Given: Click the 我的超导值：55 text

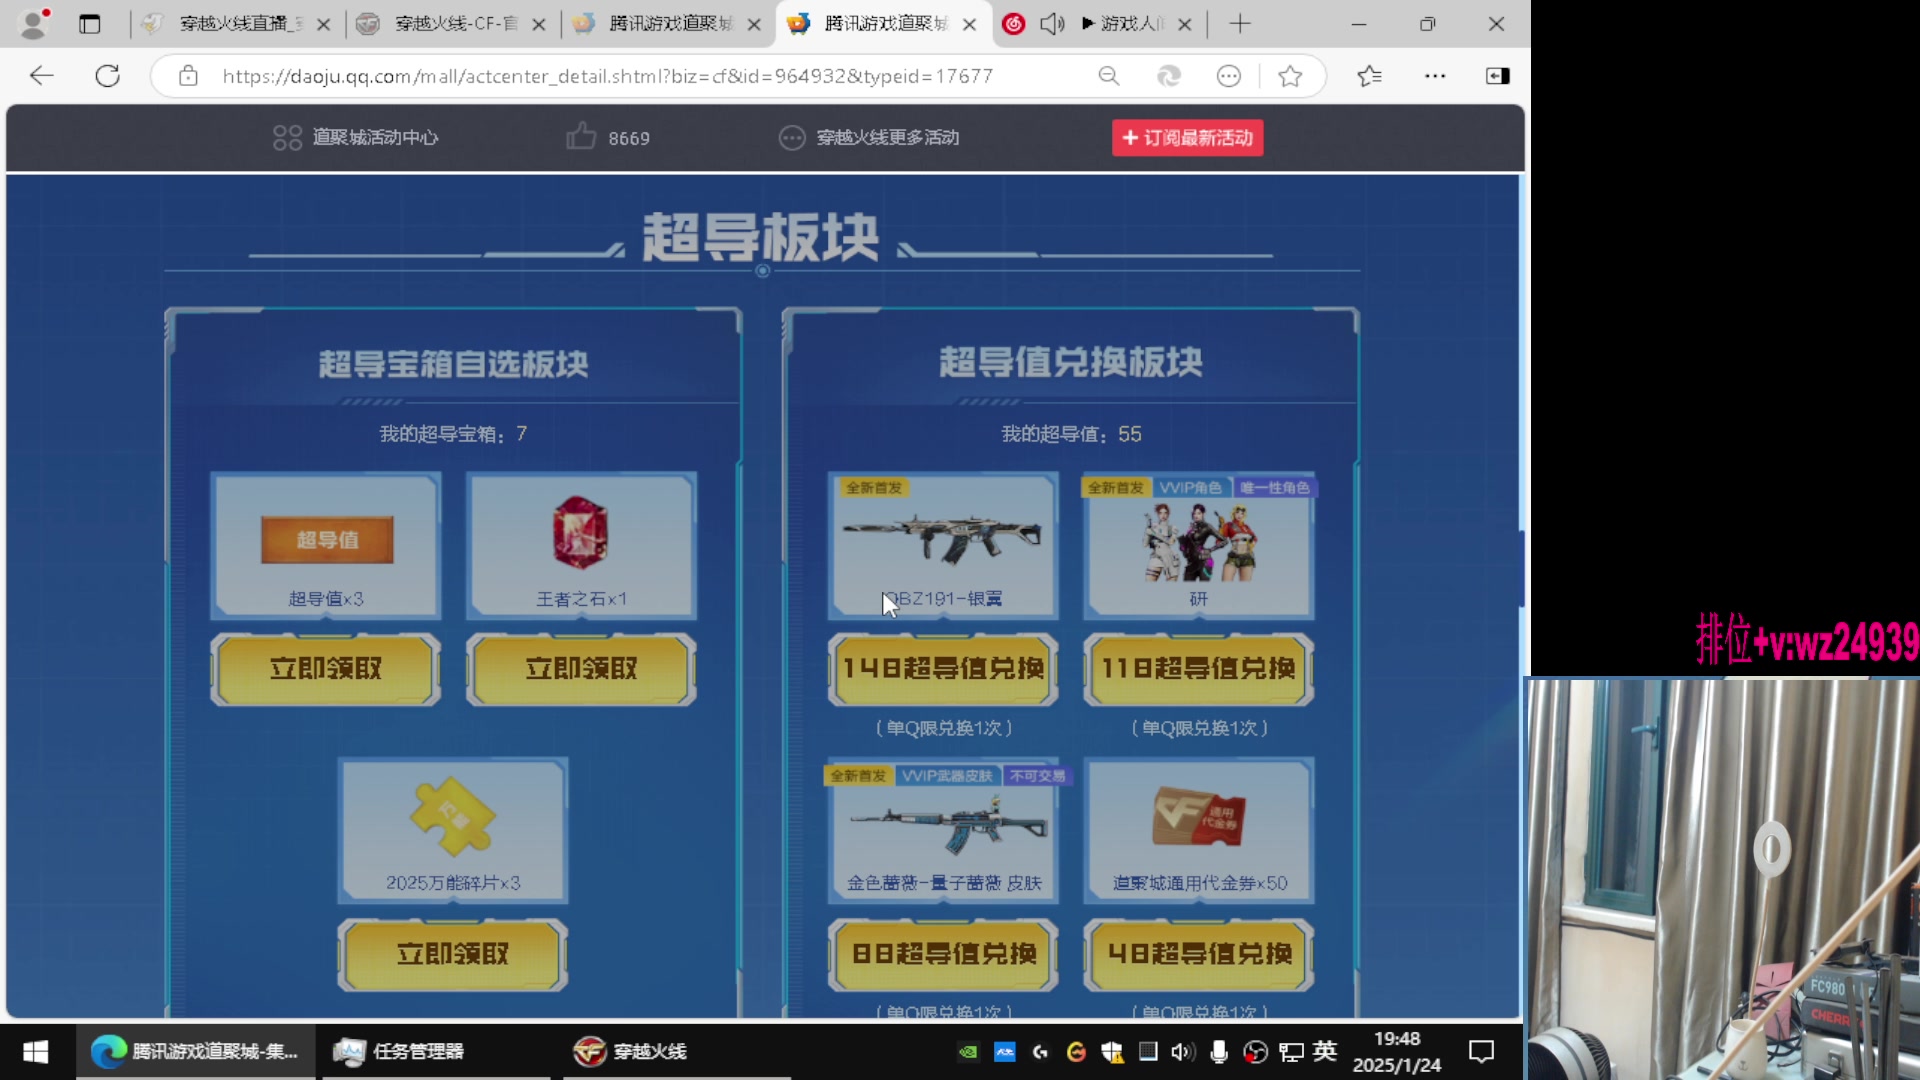Looking at the screenshot, I should [1071, 434].
